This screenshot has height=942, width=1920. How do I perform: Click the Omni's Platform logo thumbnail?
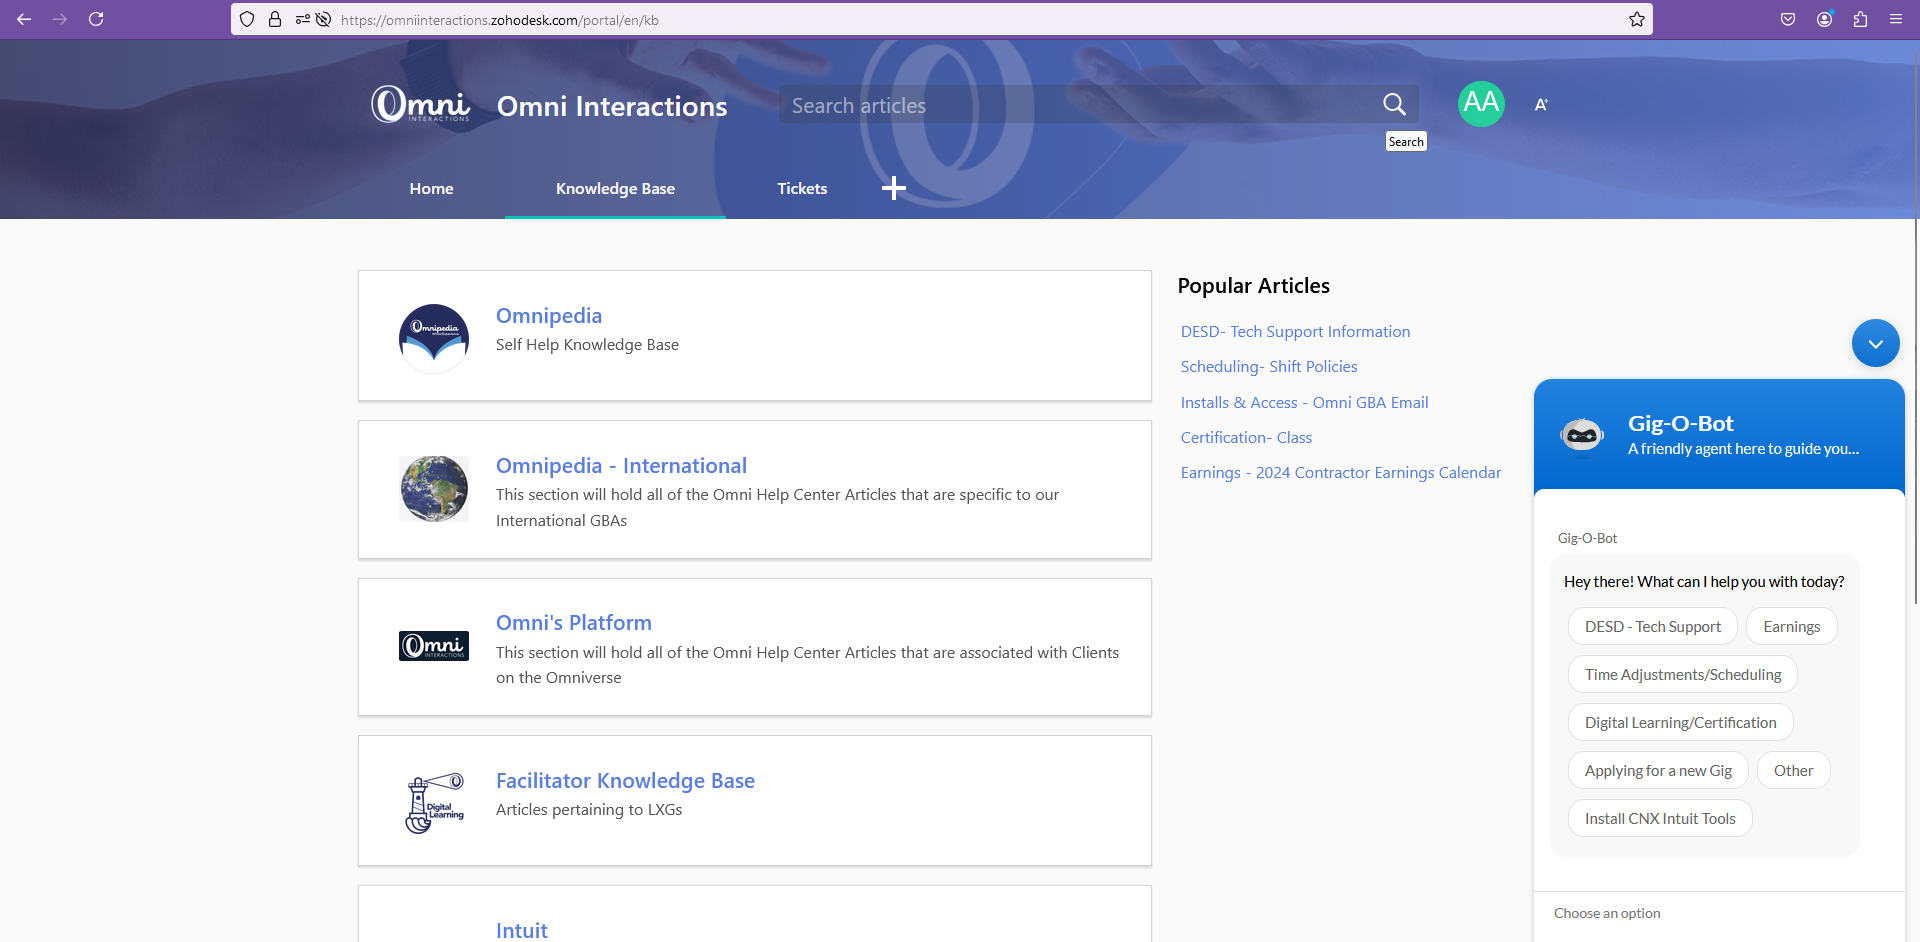click(x=434, y=646)
